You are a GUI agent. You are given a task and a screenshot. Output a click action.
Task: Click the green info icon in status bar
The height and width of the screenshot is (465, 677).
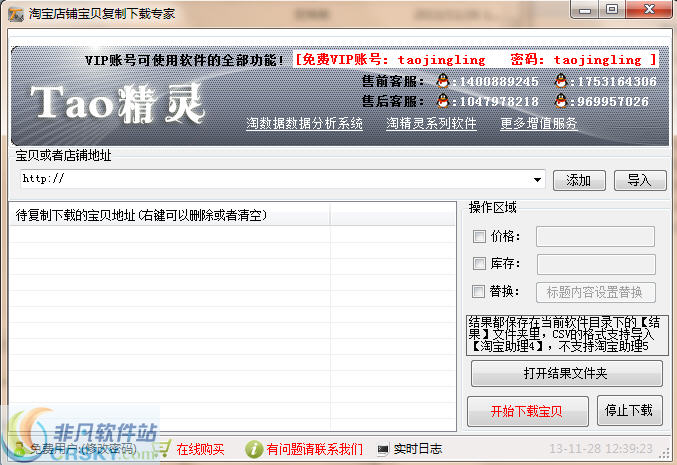[x=253, y=449]
